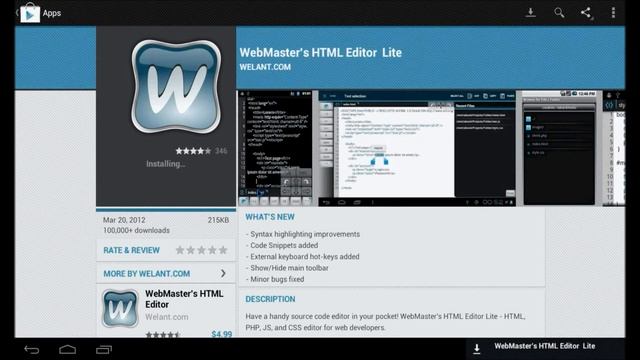Select the DESCRIPTION heading
Screen dimensions: 640x360
270,299
